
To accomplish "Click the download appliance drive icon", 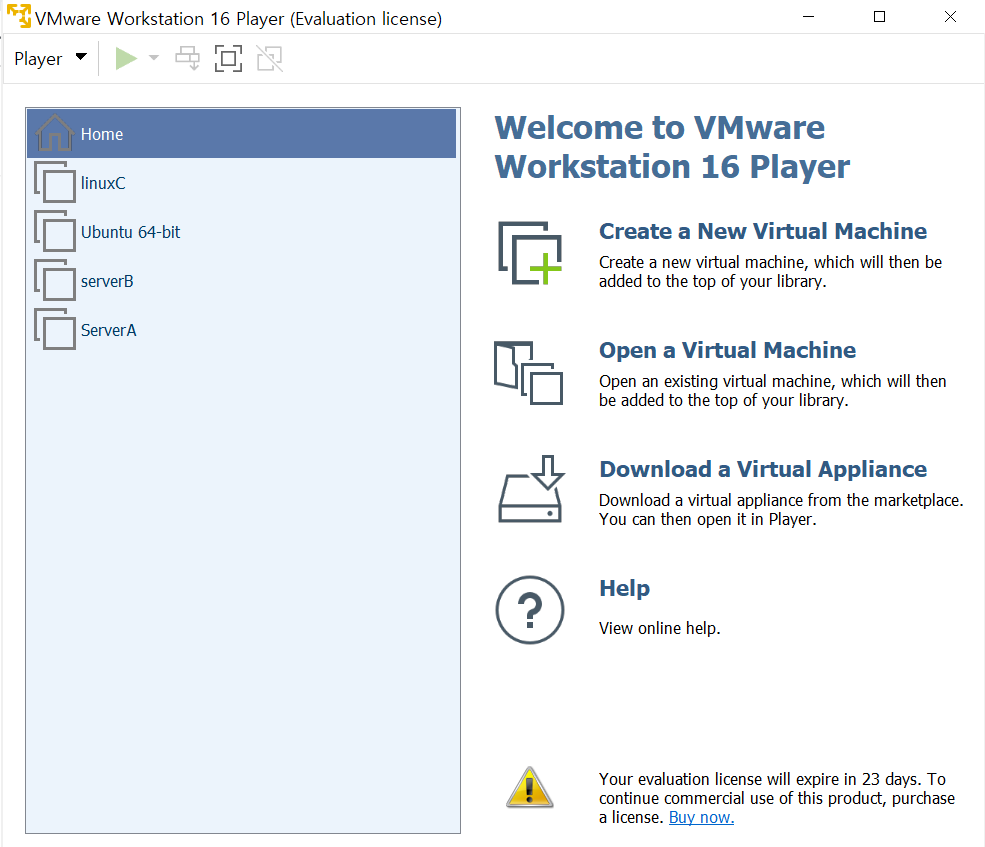I will [x=531, y=489].
